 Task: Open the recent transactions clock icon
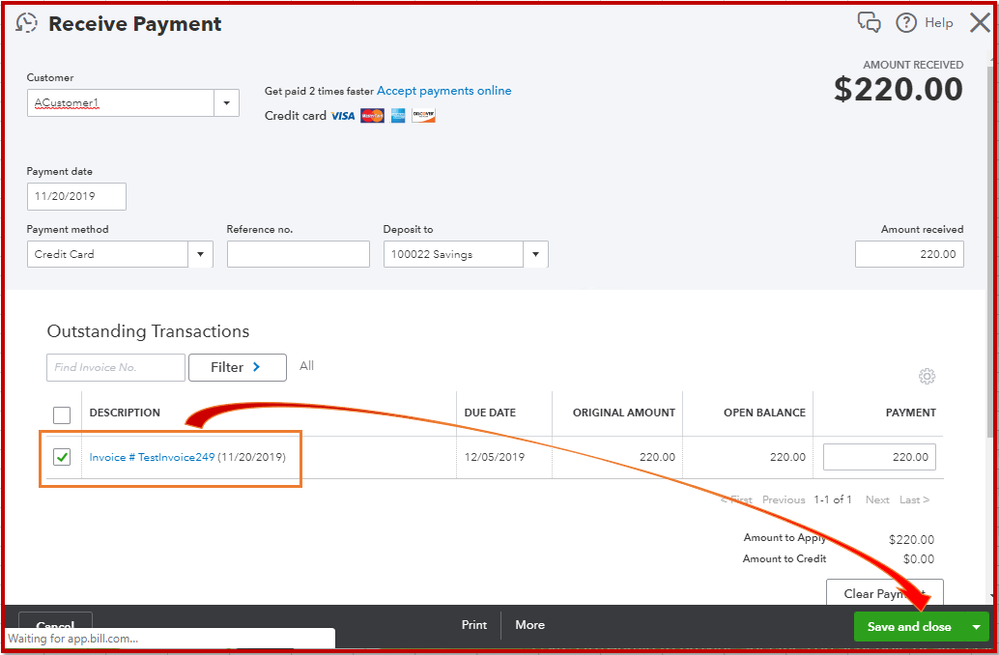[27, 23]
